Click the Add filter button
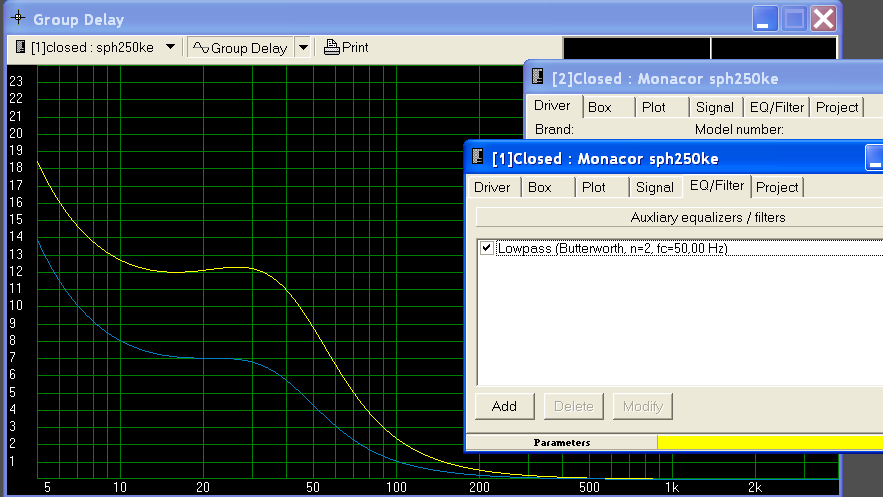Image resolution: width=883 pixels, height=497 pixels. point(505,406)
